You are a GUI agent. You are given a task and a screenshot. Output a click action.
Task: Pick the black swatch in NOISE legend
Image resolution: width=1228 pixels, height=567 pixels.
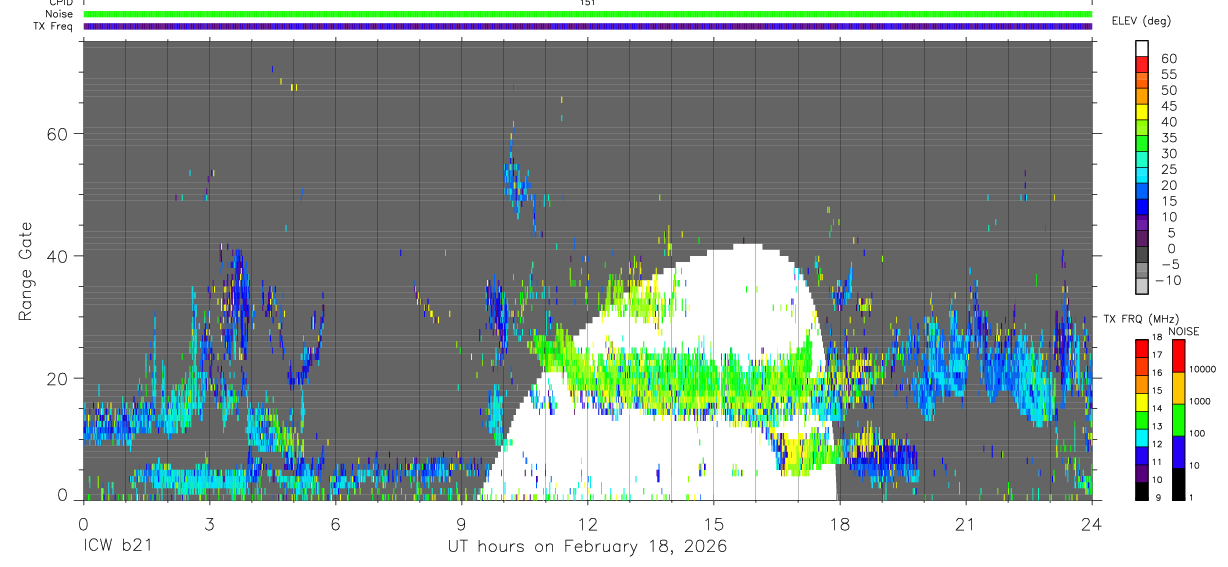(1178, 484)
